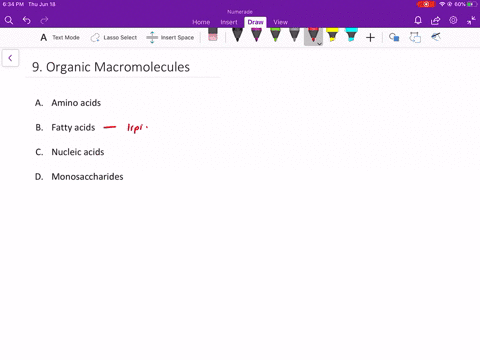Viewport: 480px width, 360px height.
Task: Select the cyan highlighter
Action: (351, 35)
